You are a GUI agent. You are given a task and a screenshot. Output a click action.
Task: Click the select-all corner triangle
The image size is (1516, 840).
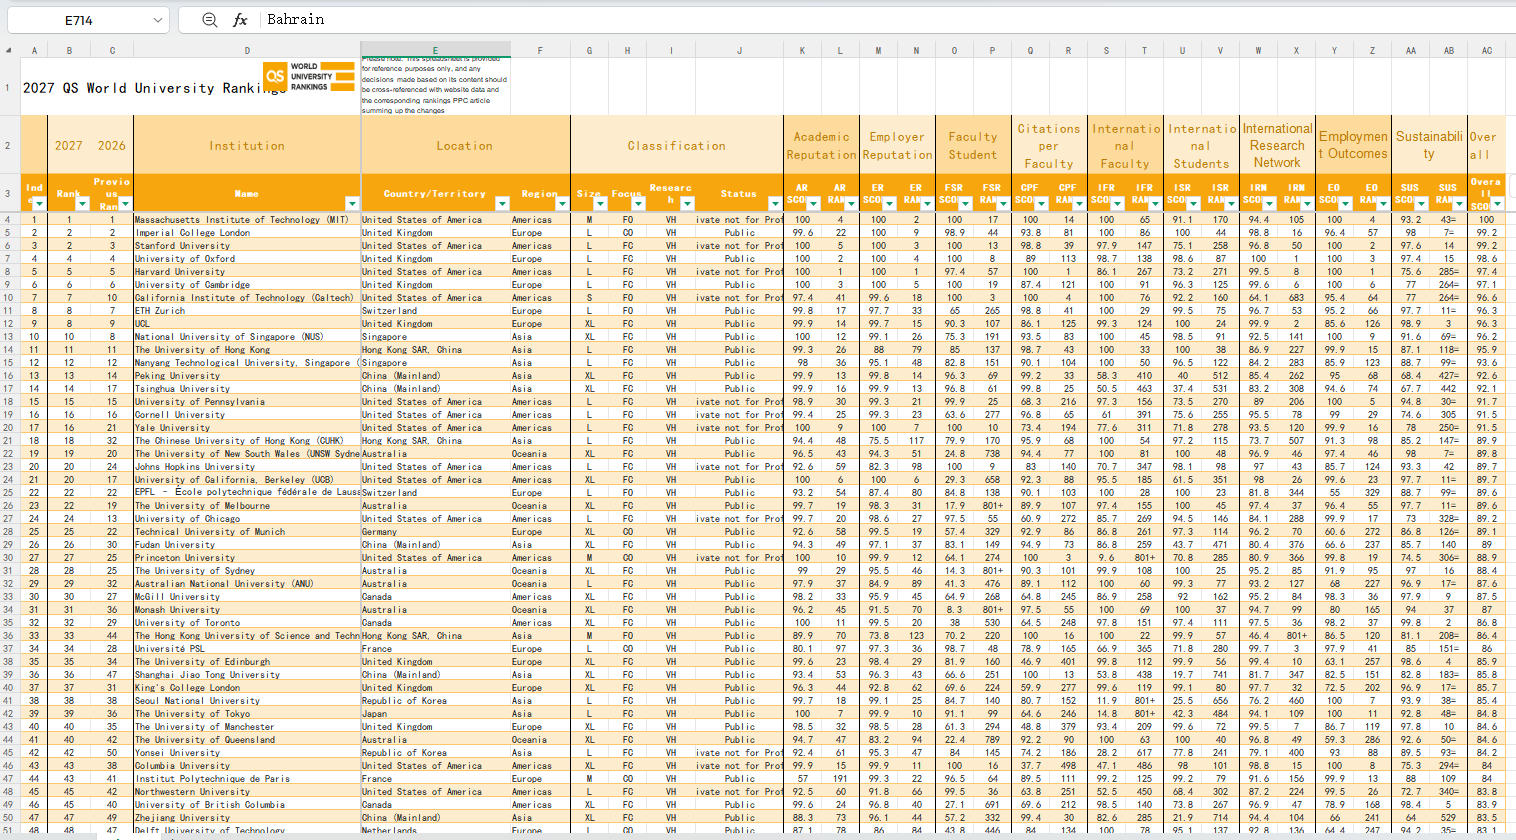tap(10, 50)
